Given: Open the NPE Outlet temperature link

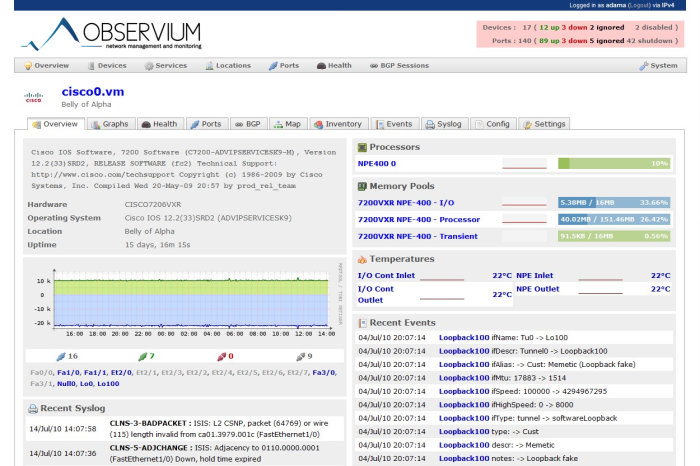Looking at the screenshot, I should tap(538, 289).
